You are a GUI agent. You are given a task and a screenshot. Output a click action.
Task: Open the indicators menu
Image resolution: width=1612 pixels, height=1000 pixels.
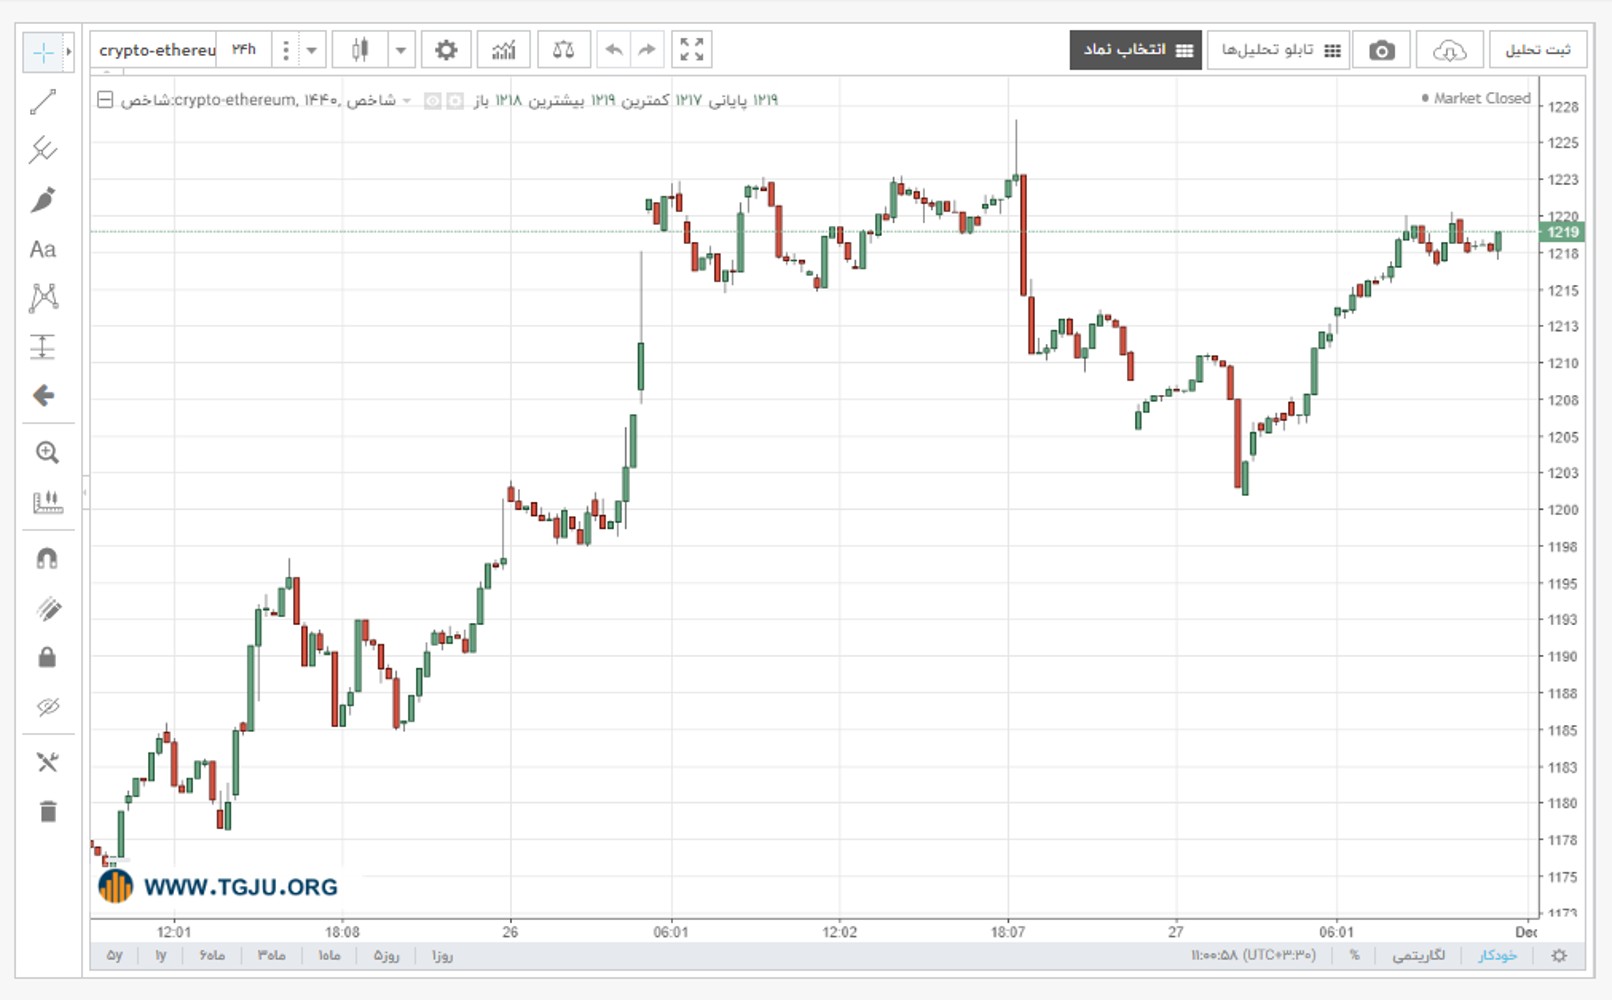(x=504, y=49)
